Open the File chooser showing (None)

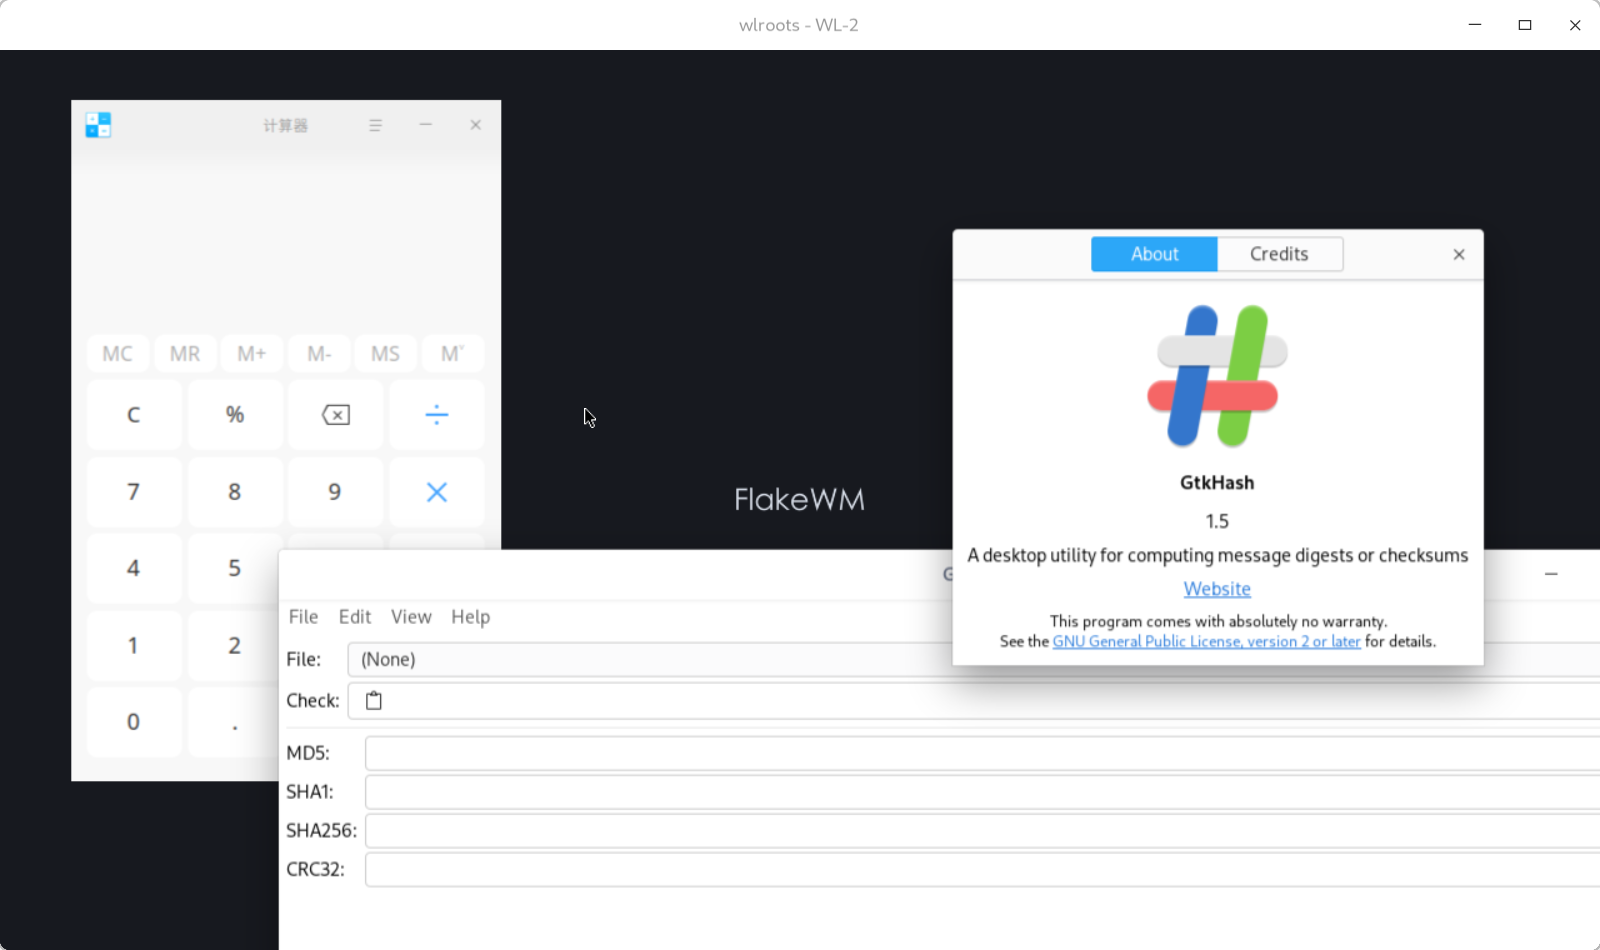point(974,659)
